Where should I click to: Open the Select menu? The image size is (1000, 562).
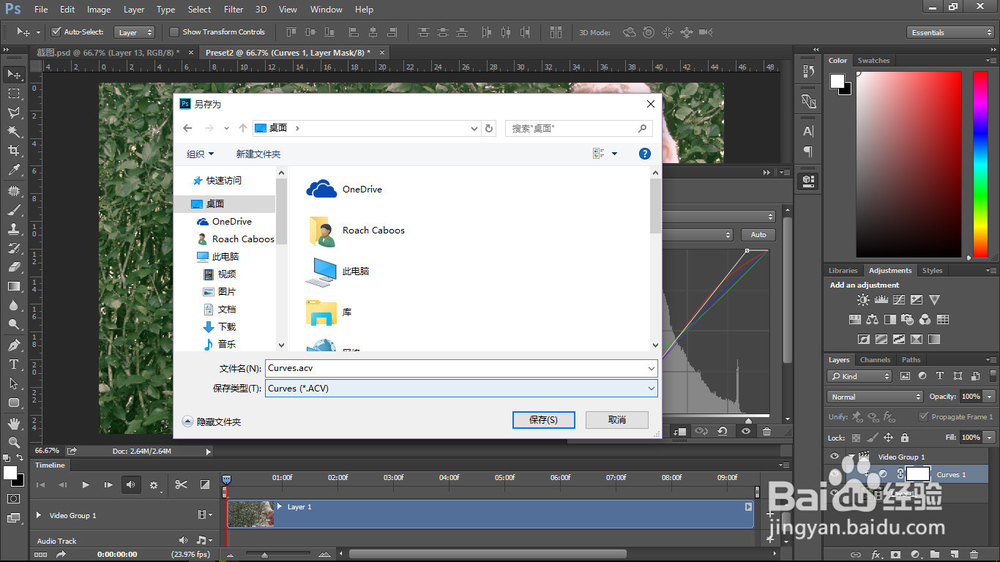[x=199, y=10]
